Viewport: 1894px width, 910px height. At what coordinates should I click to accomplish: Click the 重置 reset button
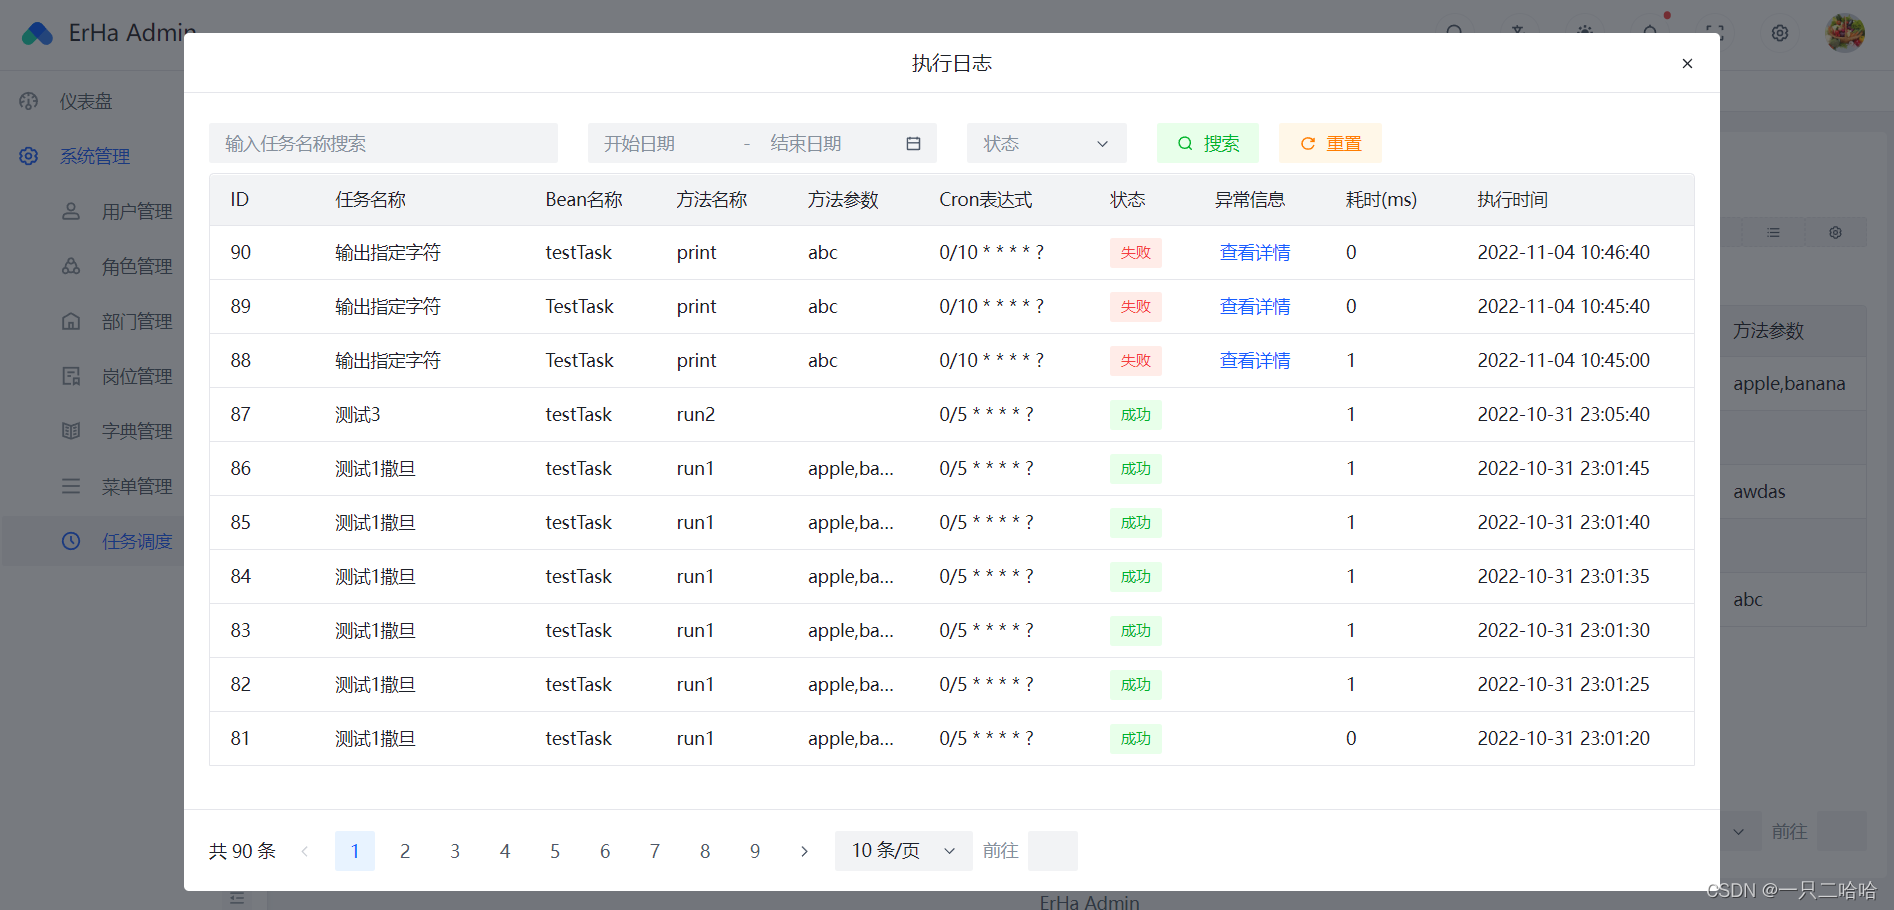[1330, 143]
